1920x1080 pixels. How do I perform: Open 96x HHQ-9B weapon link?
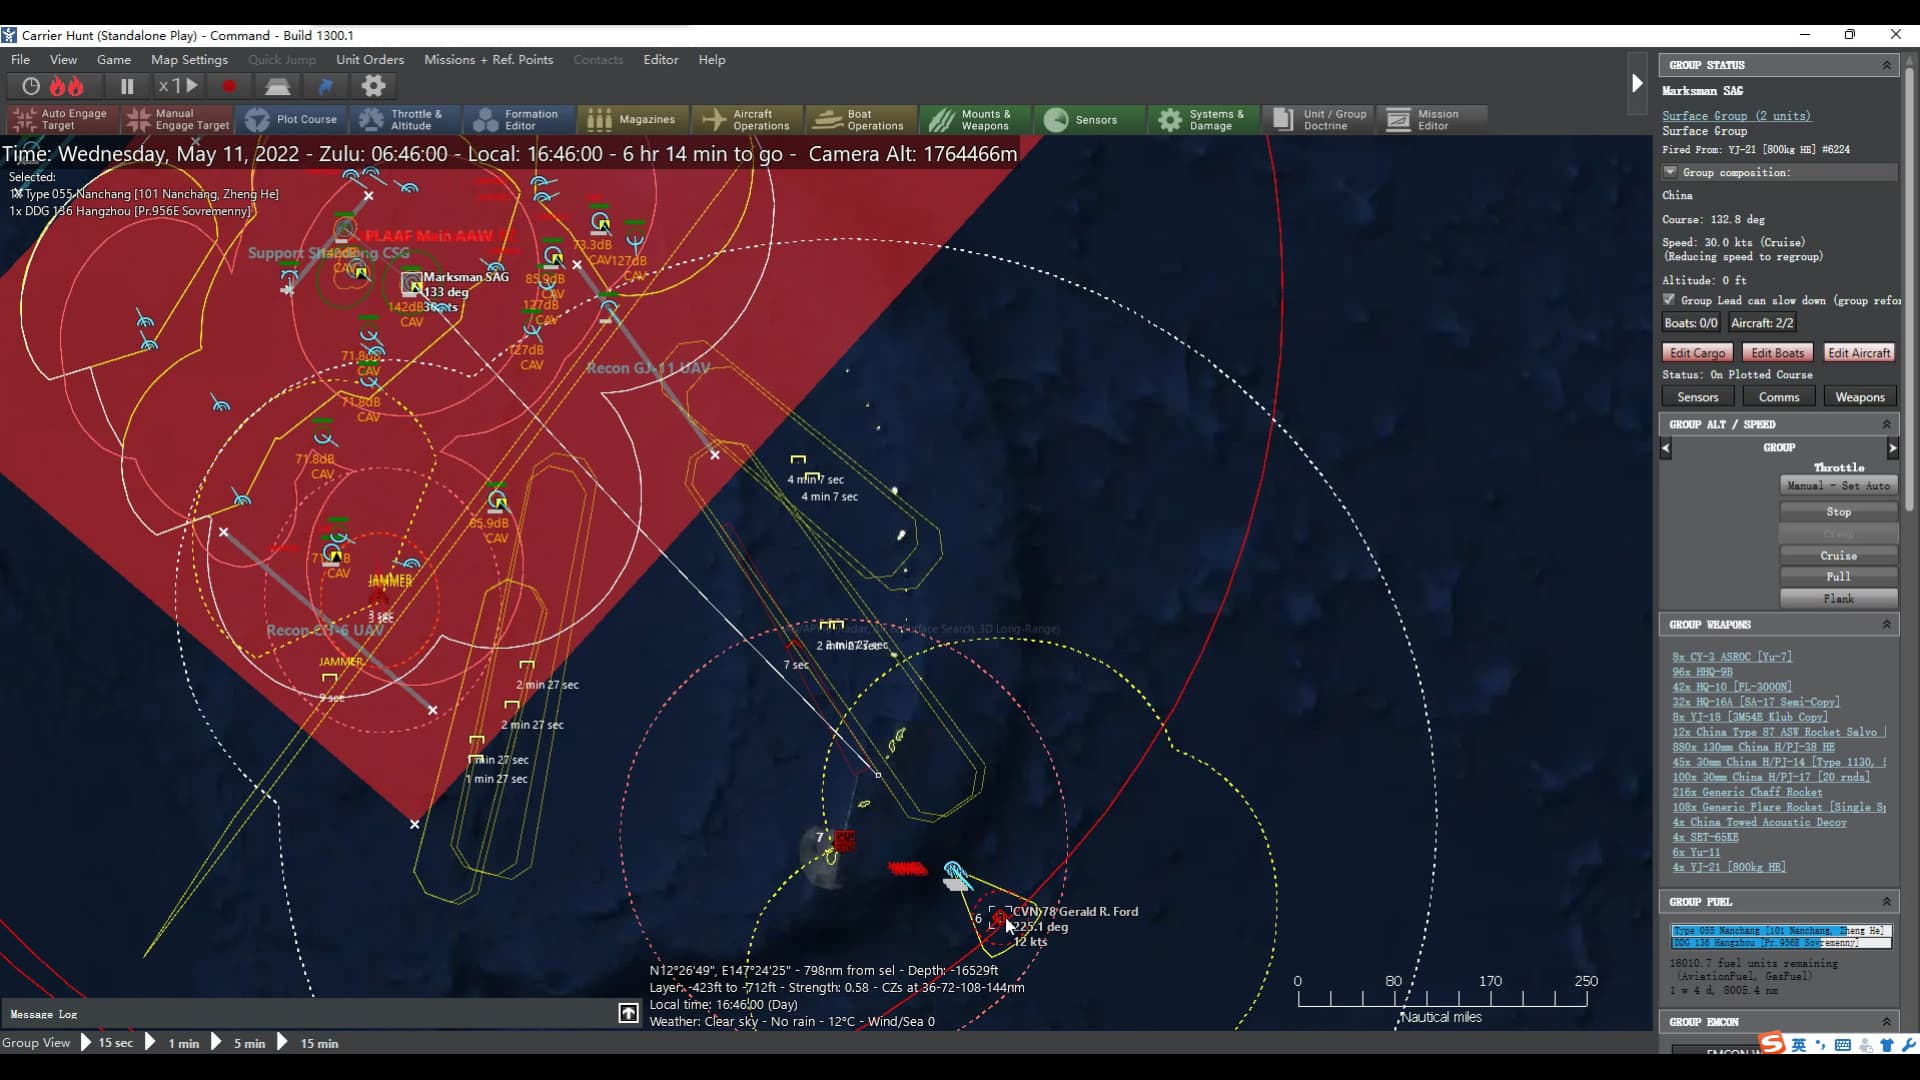[x=1702, y=672]
